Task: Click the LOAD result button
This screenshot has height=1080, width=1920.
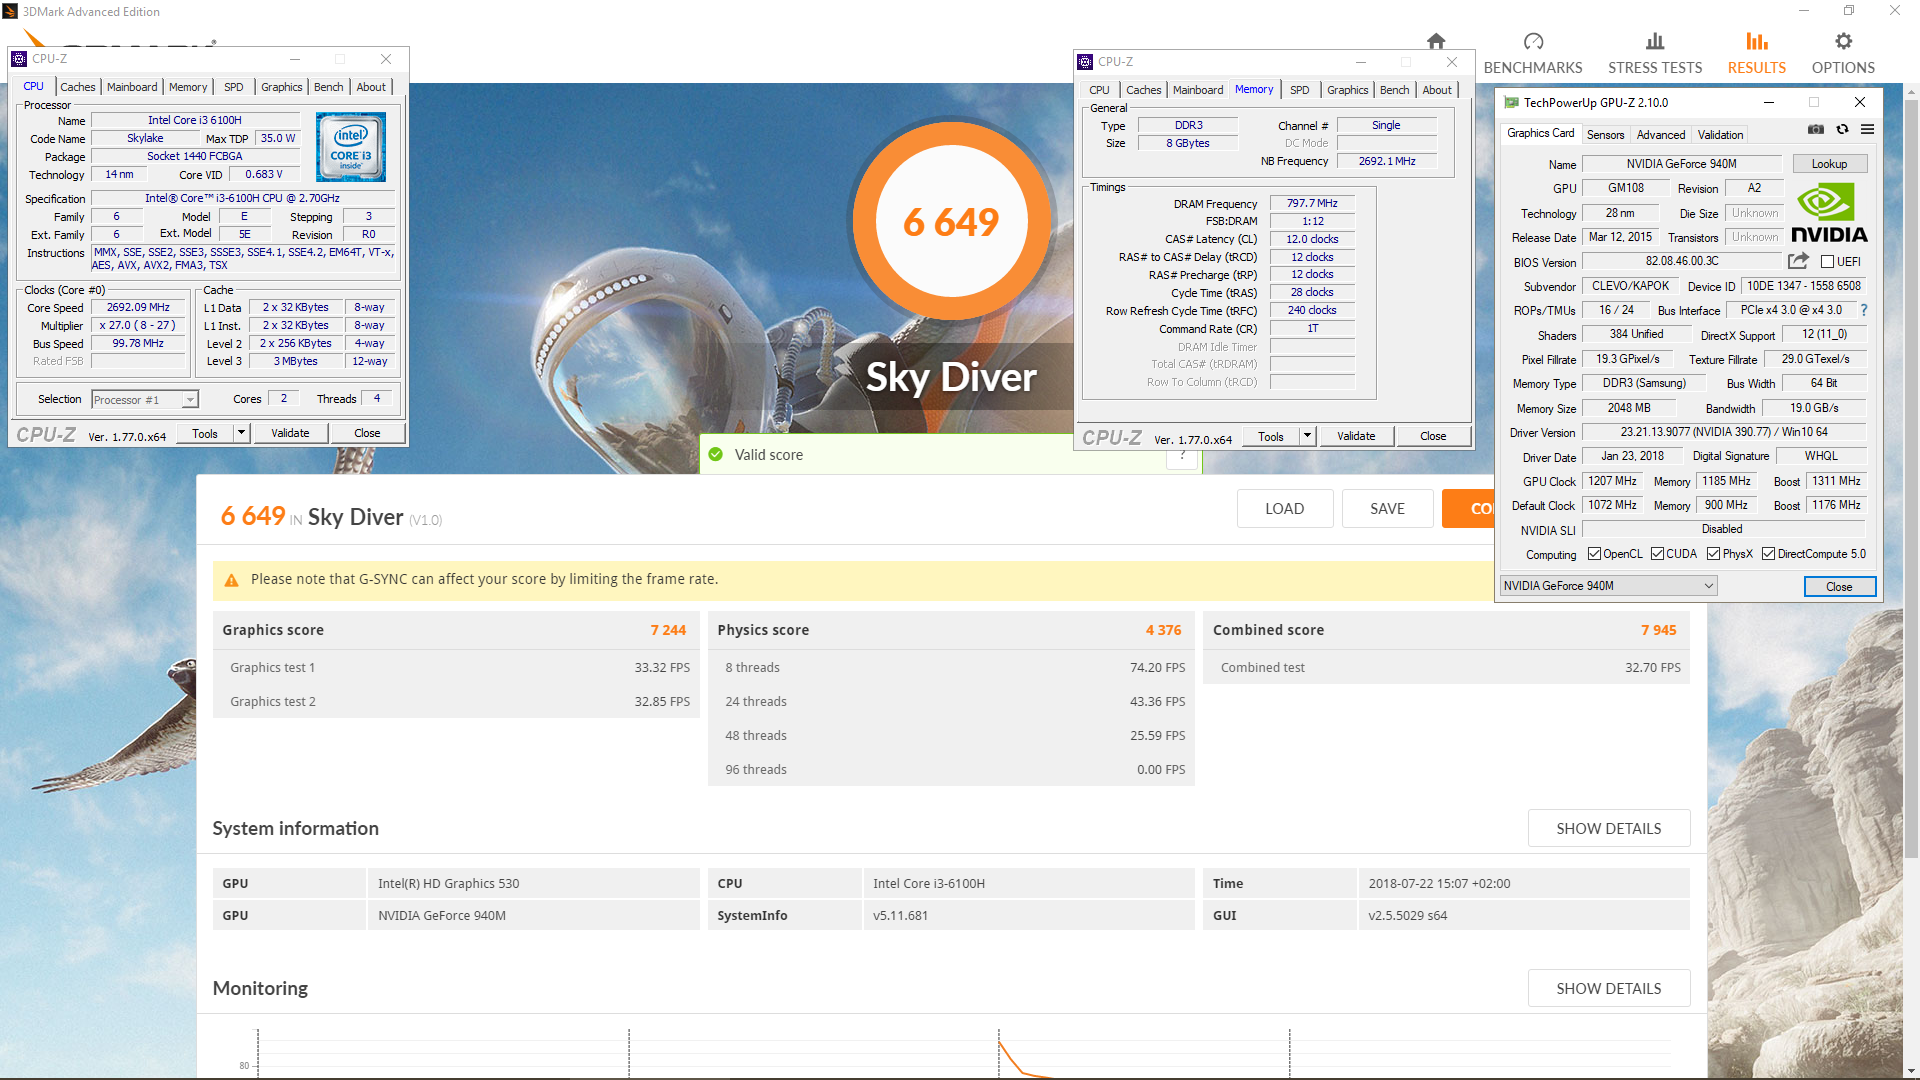Action: 1284,509
